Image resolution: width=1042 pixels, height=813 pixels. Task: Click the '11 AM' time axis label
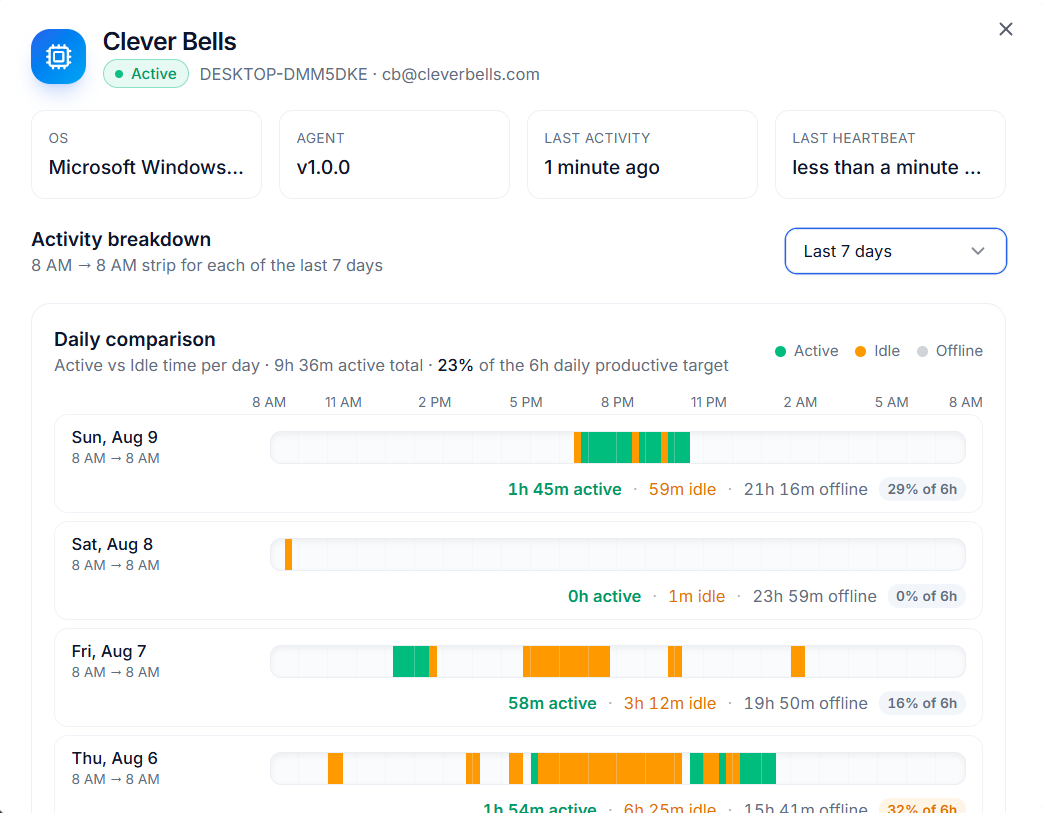pos(344,402)
